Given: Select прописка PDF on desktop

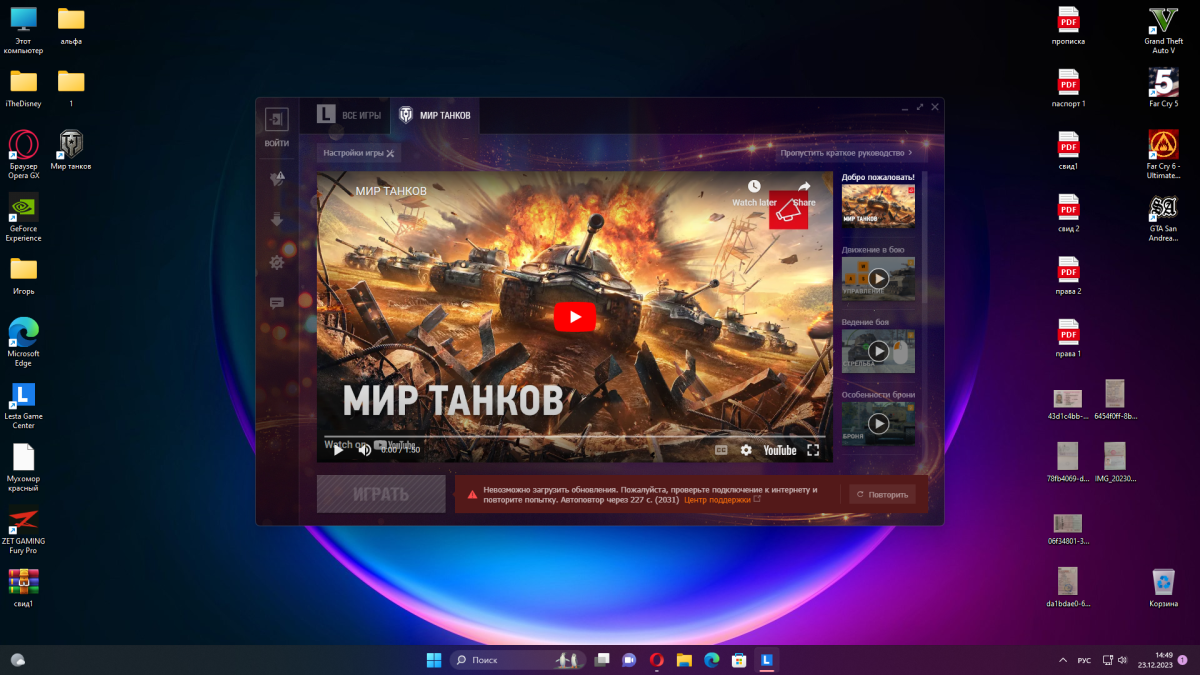Looking at the screenshot, I should click(1068, 26).
